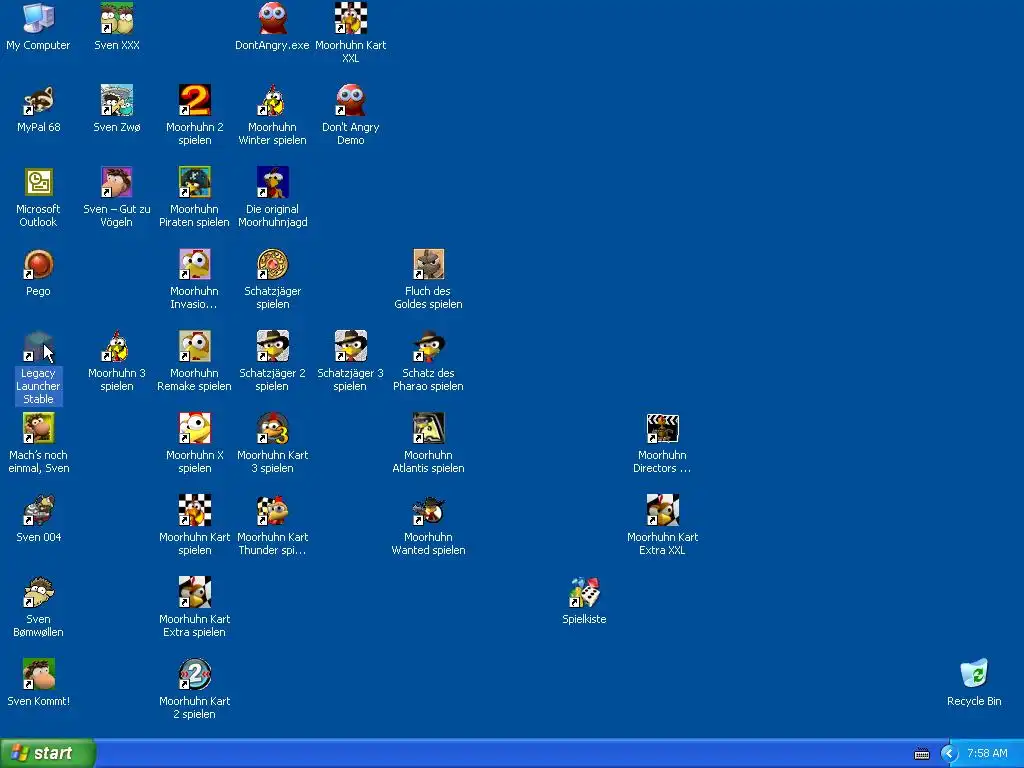Click the keyboard icon in system tray
The width and height of the screenshot is (1024, 768).
pos(921,754)
